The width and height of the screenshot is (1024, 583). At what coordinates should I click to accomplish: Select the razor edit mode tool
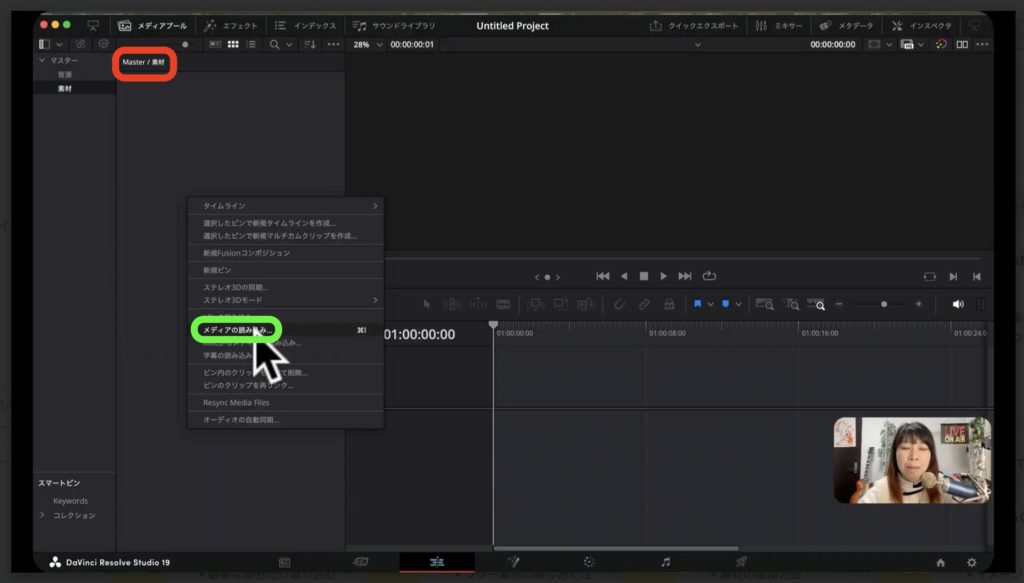click(x=502, y=303)
